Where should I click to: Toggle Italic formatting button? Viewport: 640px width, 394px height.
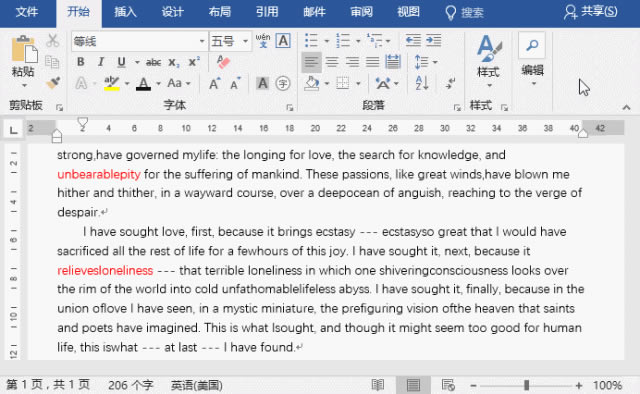101,62
